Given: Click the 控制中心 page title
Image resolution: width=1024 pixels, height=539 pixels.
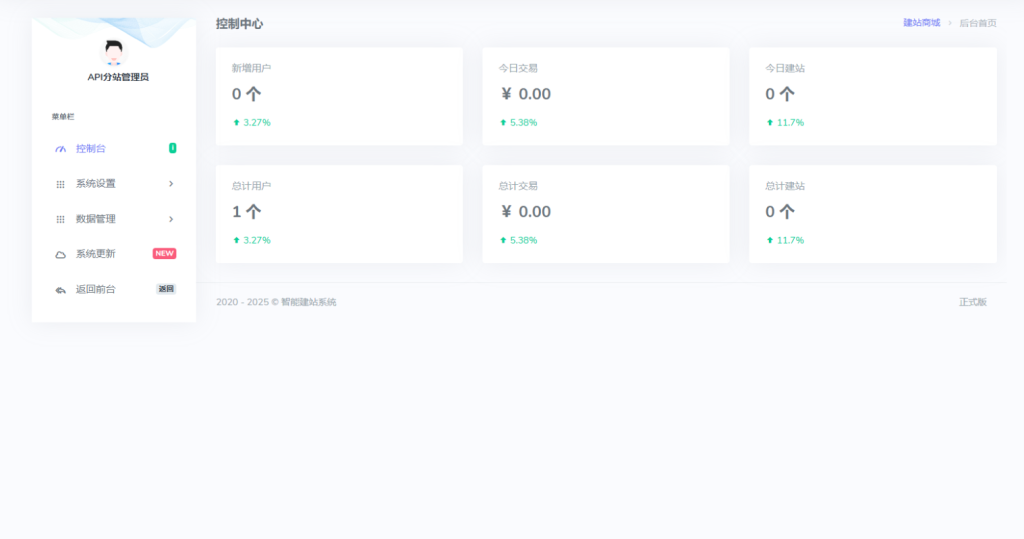Looking at the screenshot, I should tap(239, 24).
